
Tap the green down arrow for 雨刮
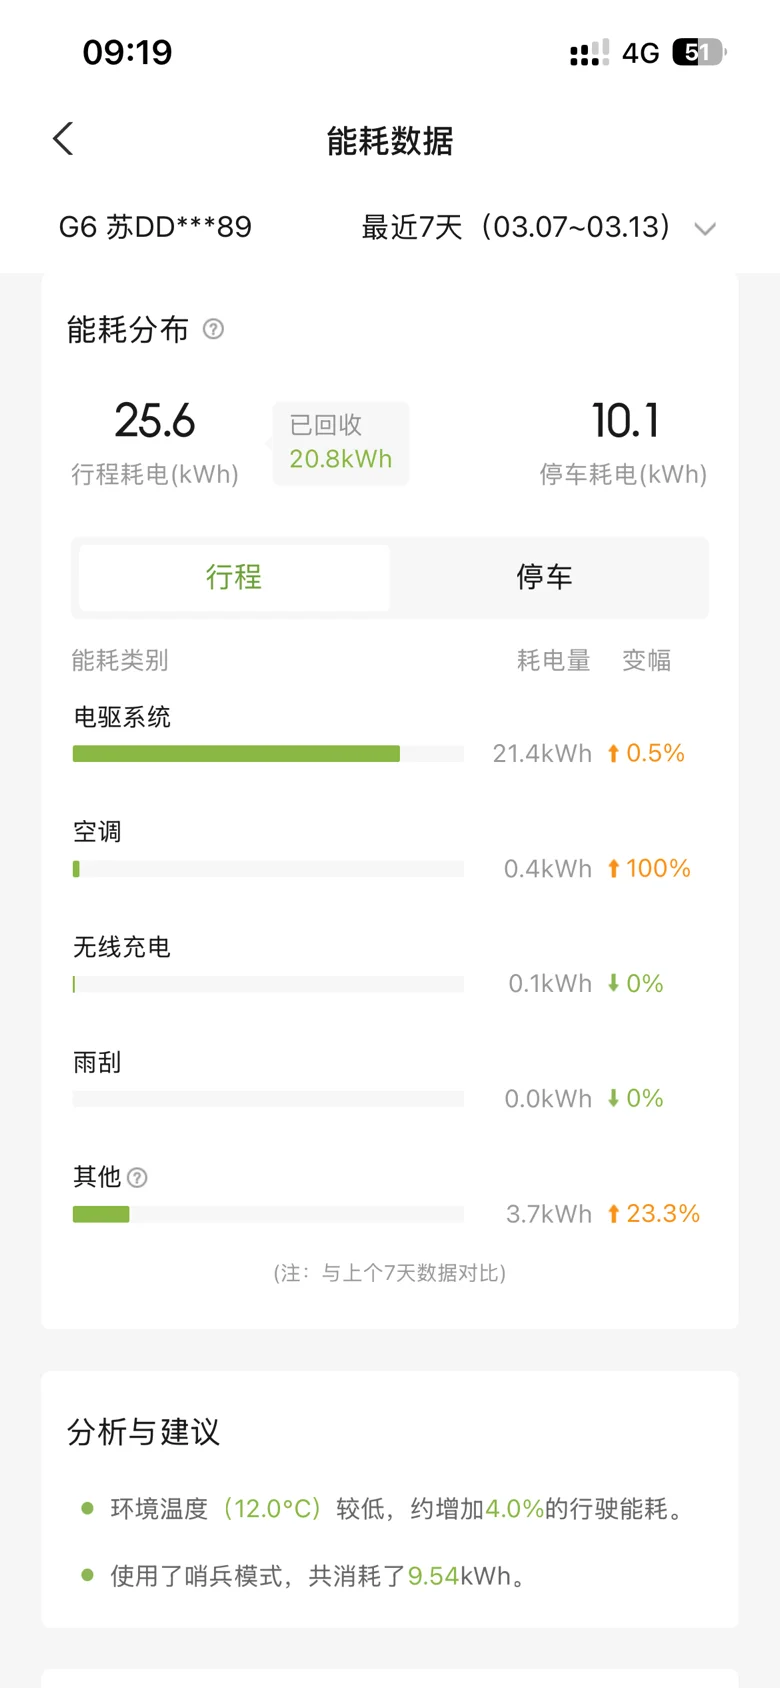click(614, 1099)
